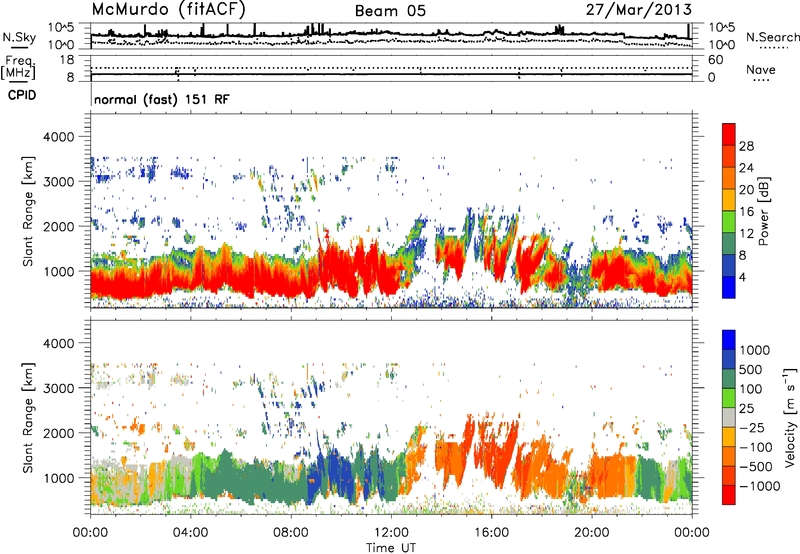Click the time axis label '20:00'
800x554 pixels.
point(592,533)
